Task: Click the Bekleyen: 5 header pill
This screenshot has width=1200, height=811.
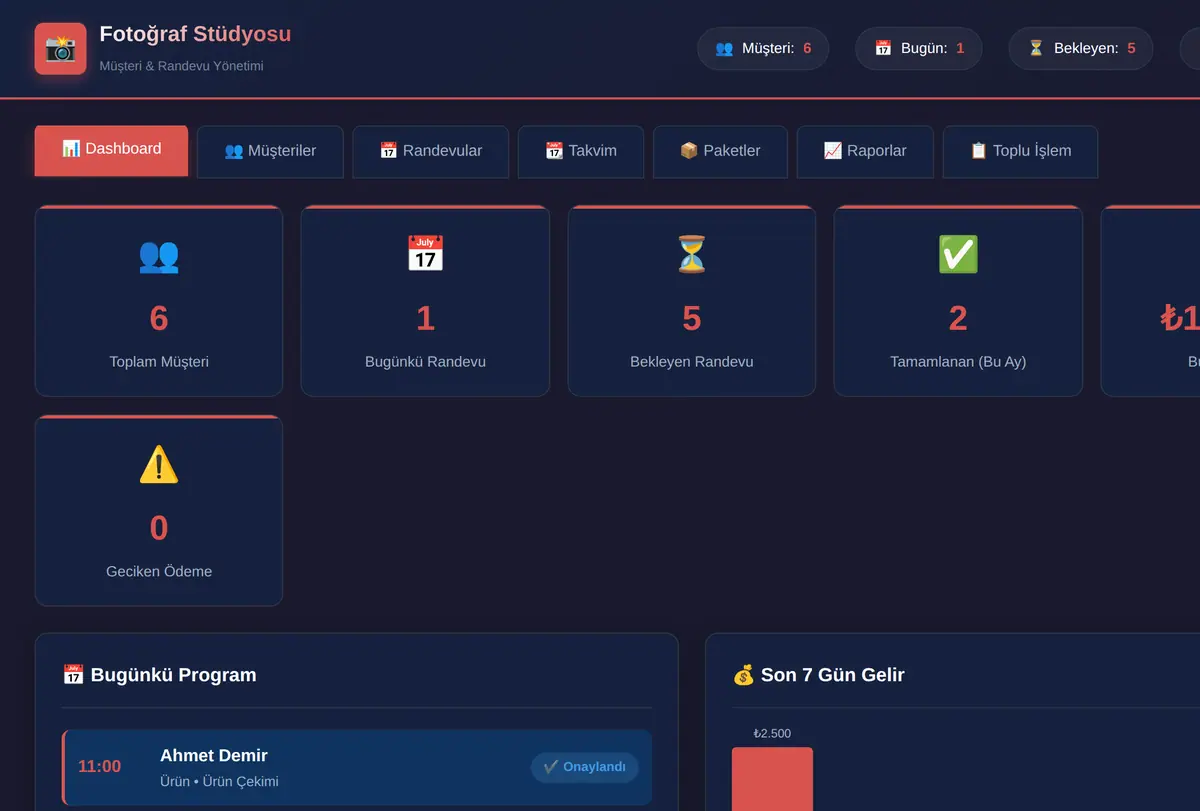Action: (x=1081, y=48)
